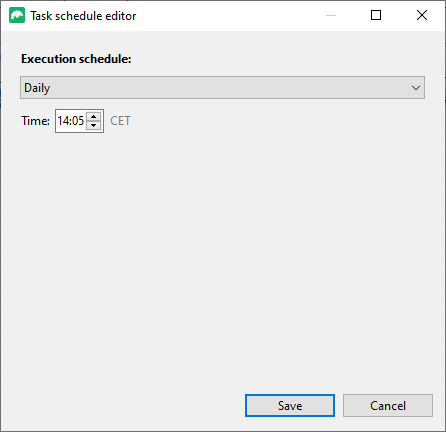Image resolution: width=446 pixels, height=432 pixels.
Task: Click the green app icon in title bar
Action: (17, 15)
